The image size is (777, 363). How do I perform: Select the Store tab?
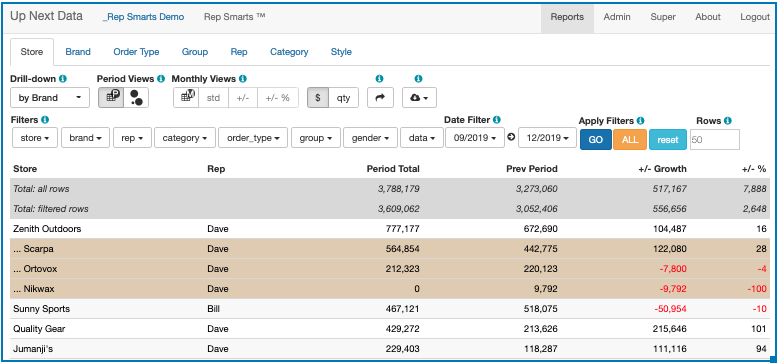[32, 52]
